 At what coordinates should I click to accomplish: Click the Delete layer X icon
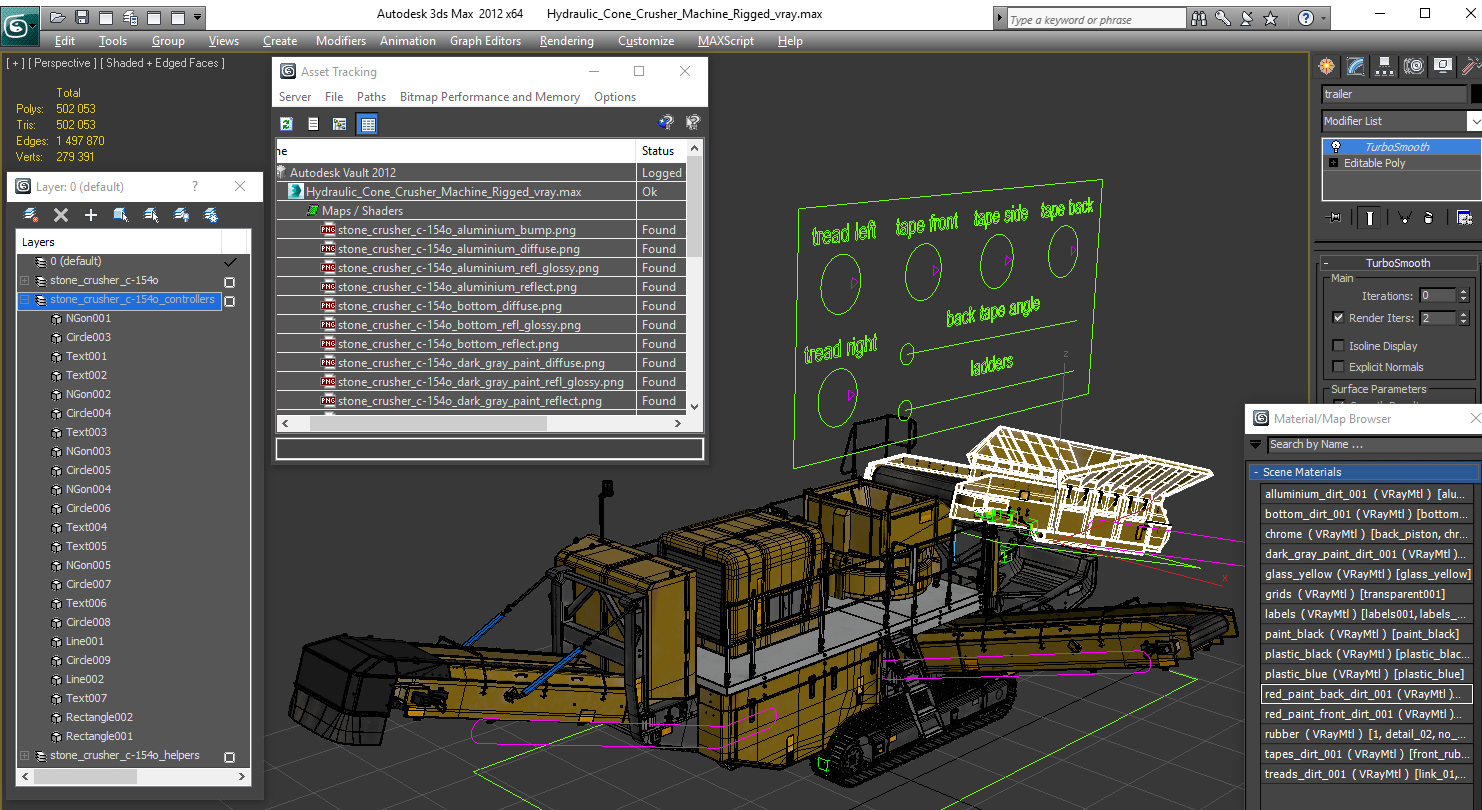click(x=61, y=215)
